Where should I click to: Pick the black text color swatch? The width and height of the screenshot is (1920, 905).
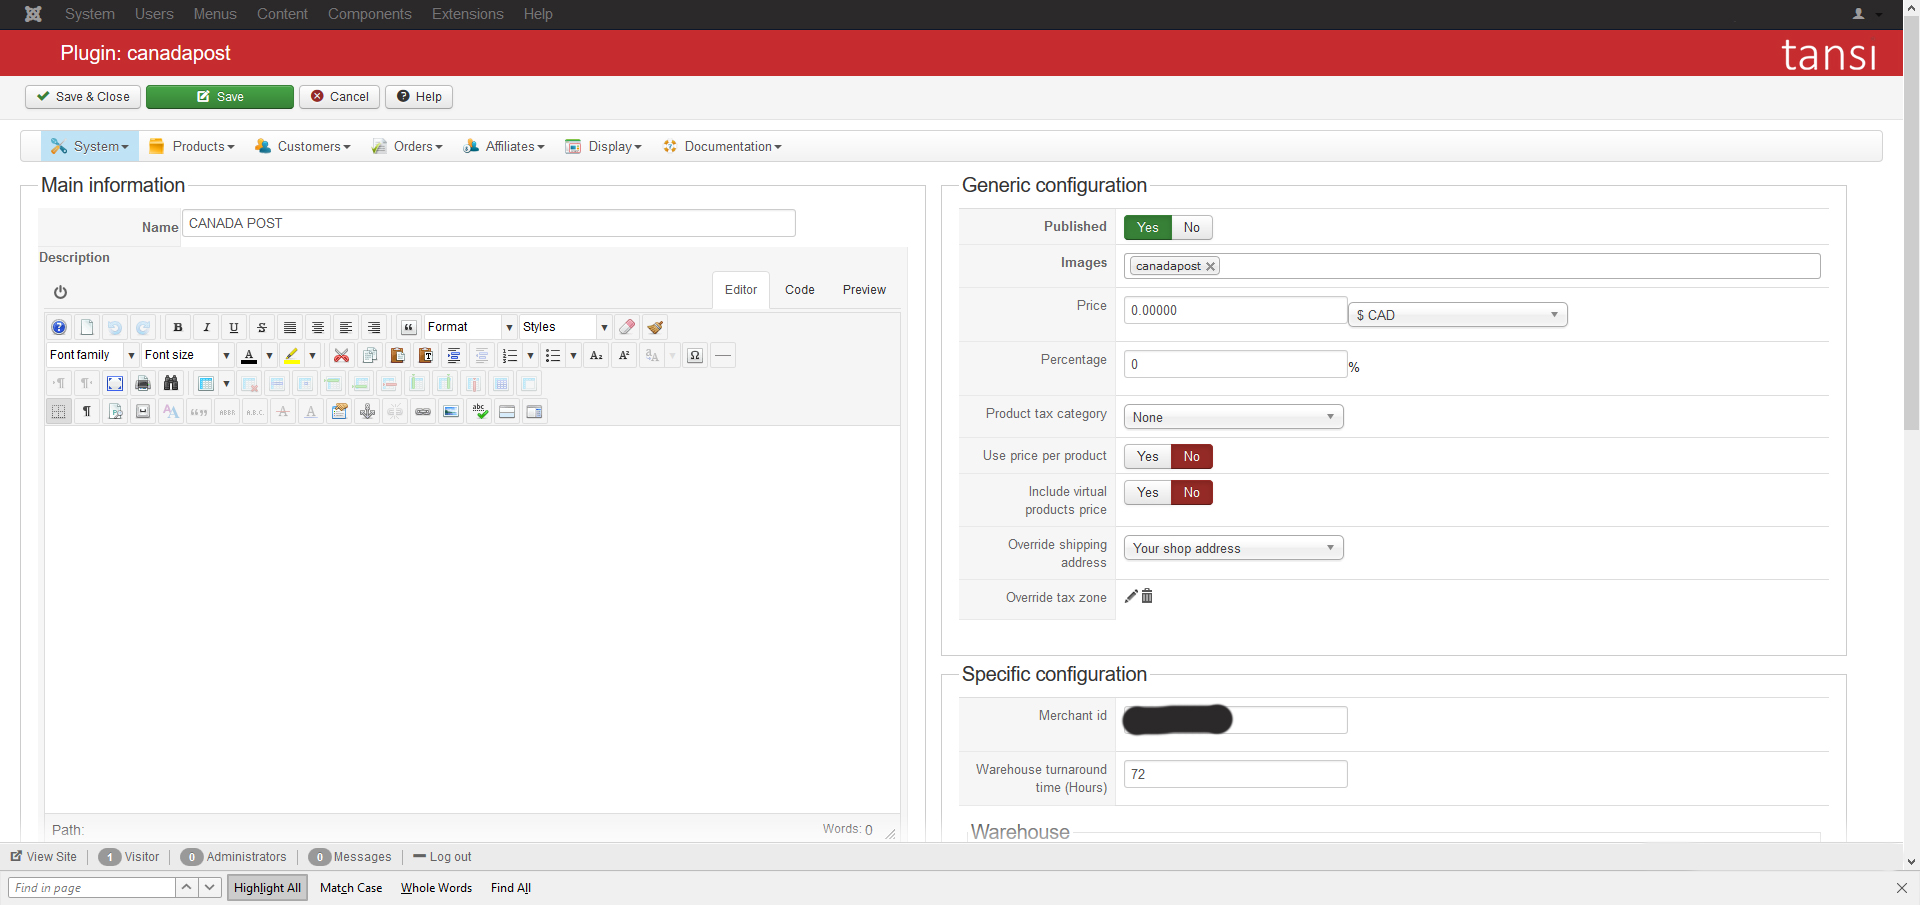pos(249,355)
